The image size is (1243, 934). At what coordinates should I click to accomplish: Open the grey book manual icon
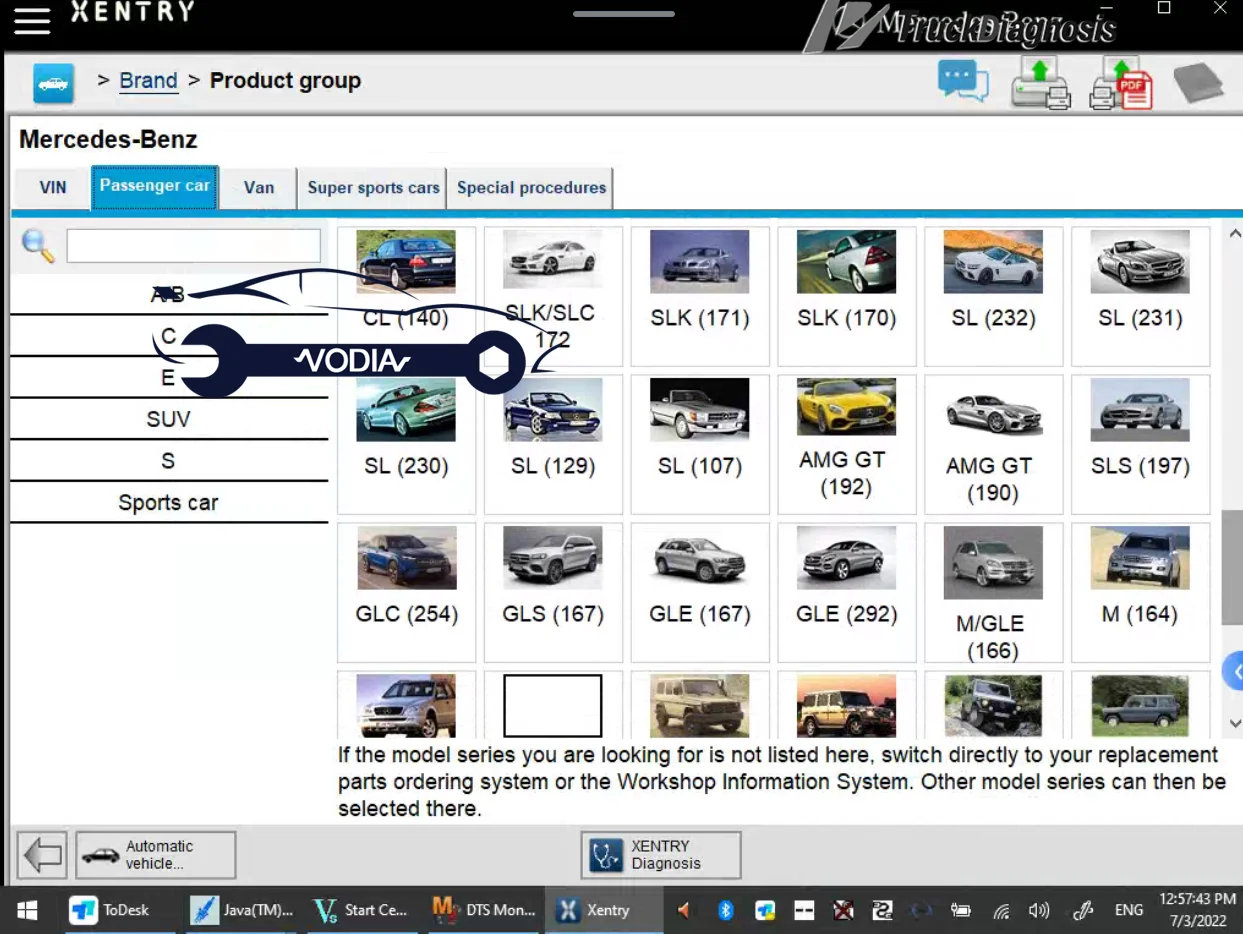(x=1198, y=83)
